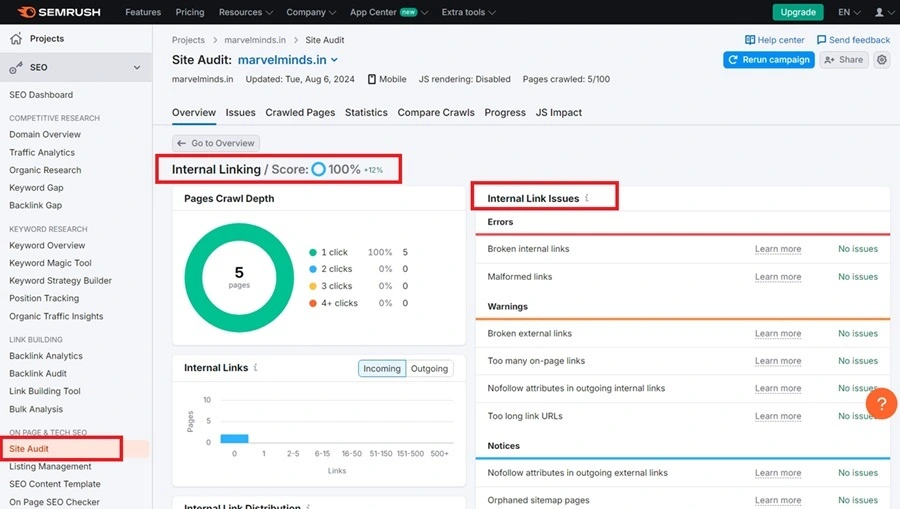Switch to the Progress tab
The height and width of the screenshot is (509, 900).
(x=505, y=112)
